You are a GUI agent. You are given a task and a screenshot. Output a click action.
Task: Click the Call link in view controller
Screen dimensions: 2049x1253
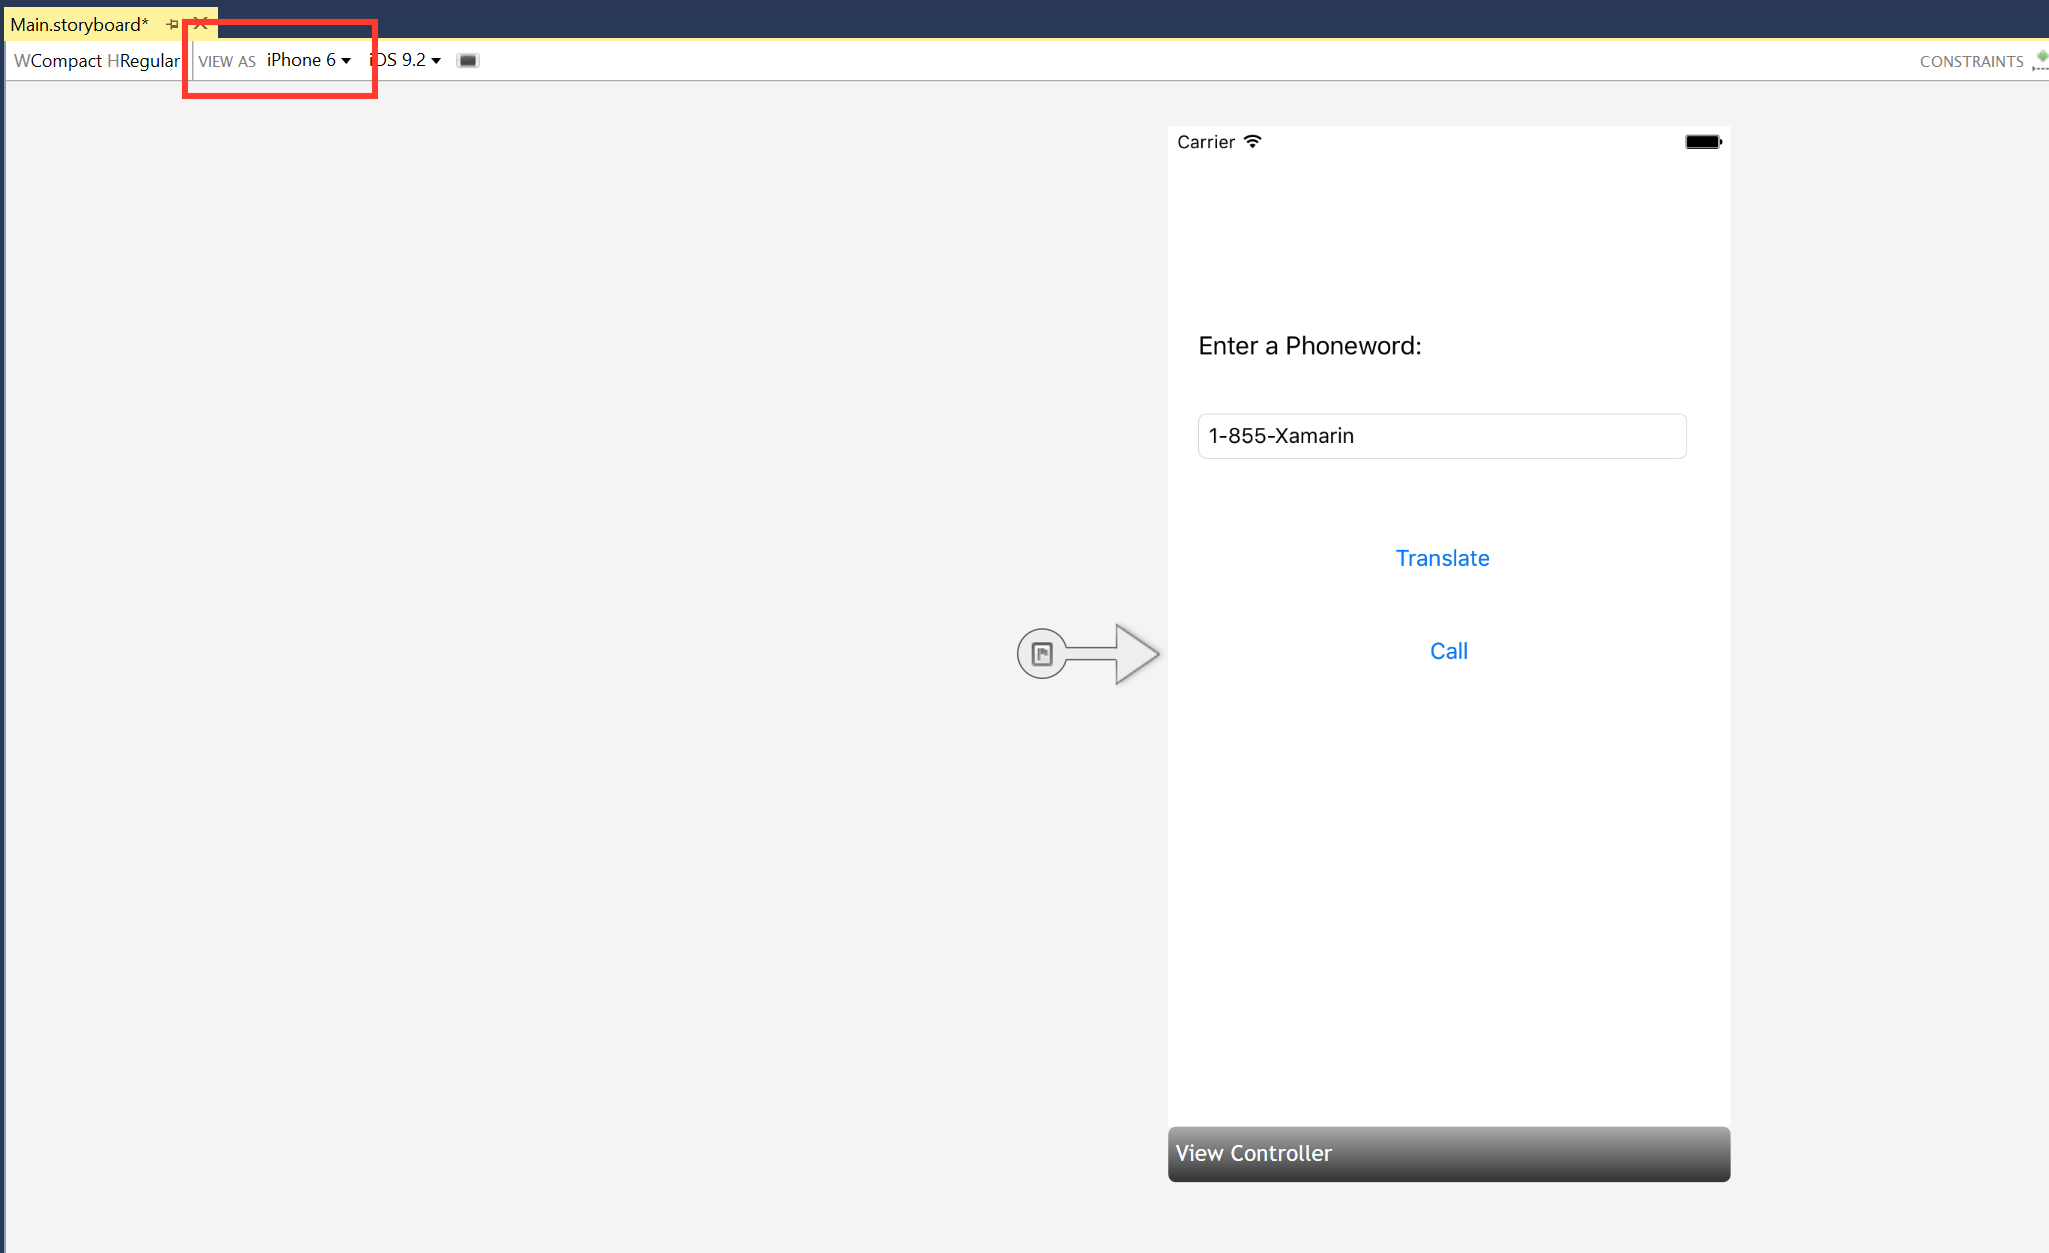click(x=1446, y=650)
